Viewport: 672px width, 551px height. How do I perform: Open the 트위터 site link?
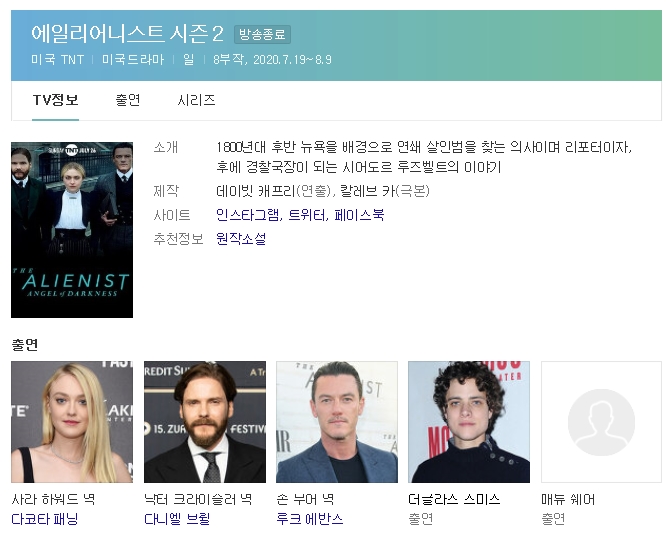[307, 215]
